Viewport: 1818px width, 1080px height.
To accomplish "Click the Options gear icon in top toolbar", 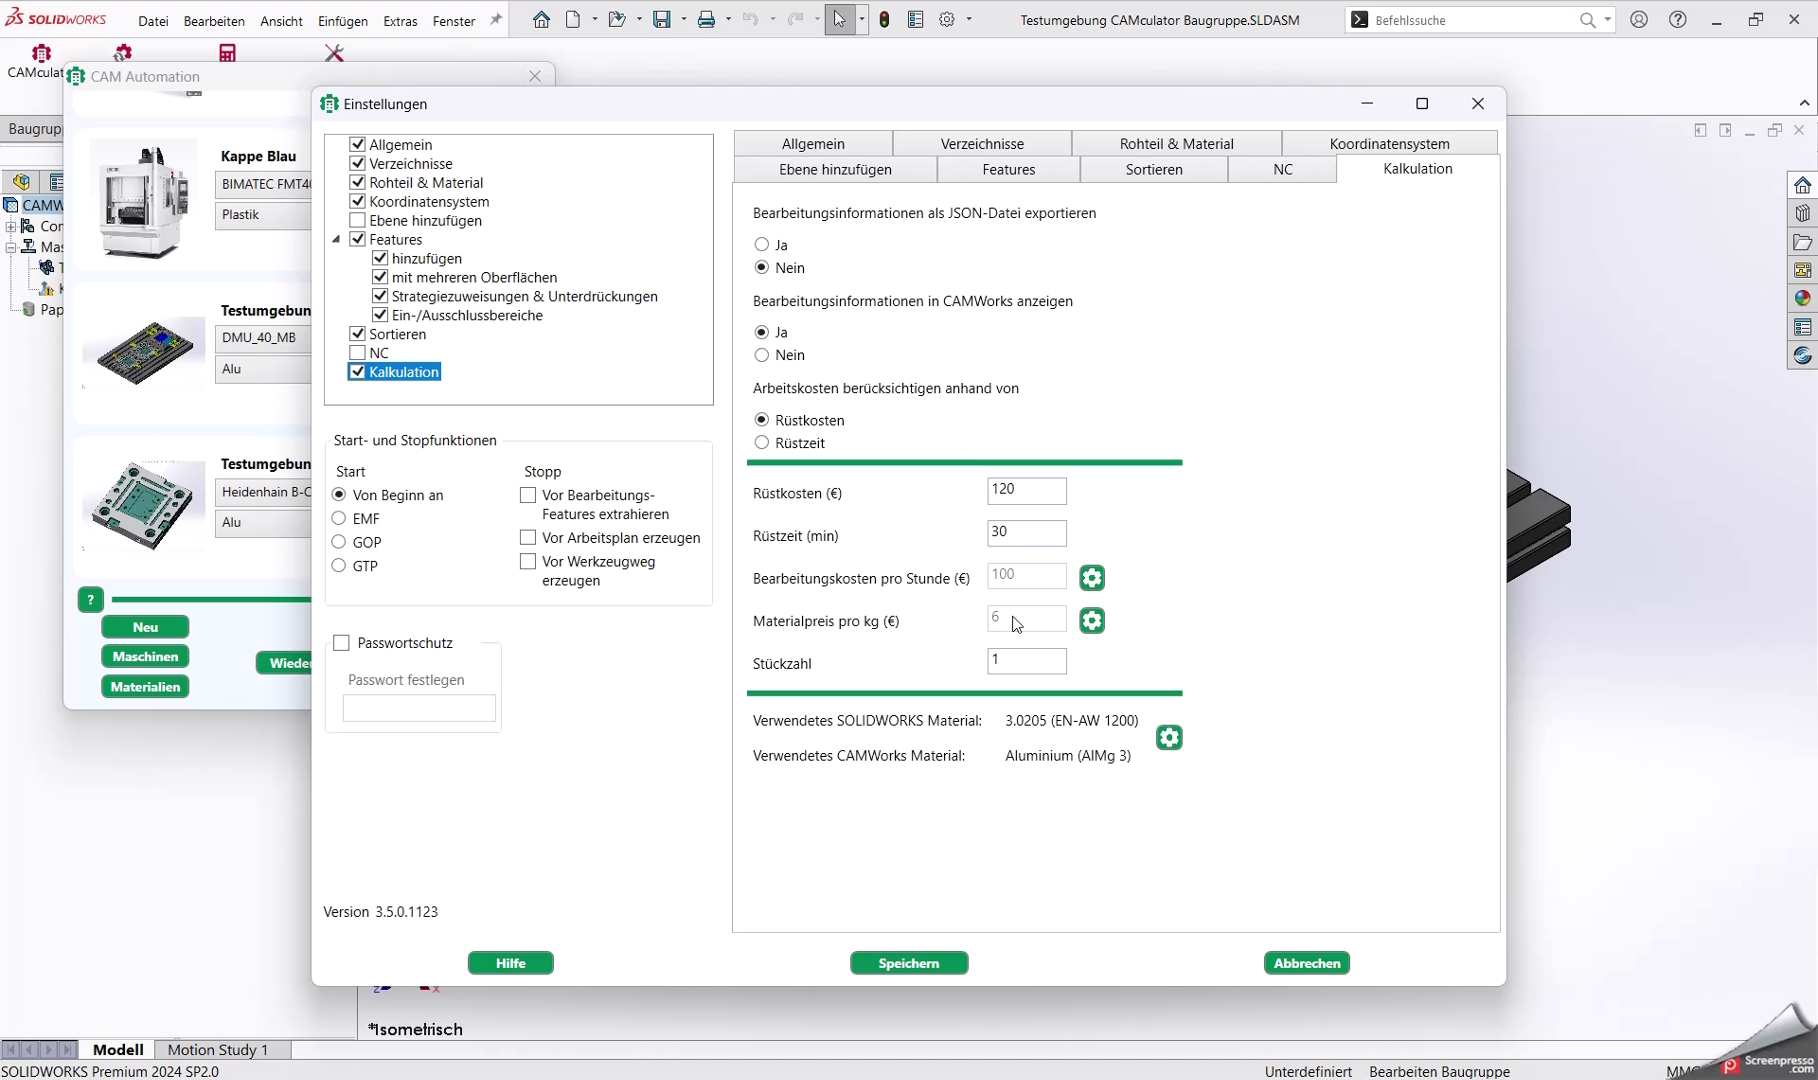I will [x=947, y=19].
